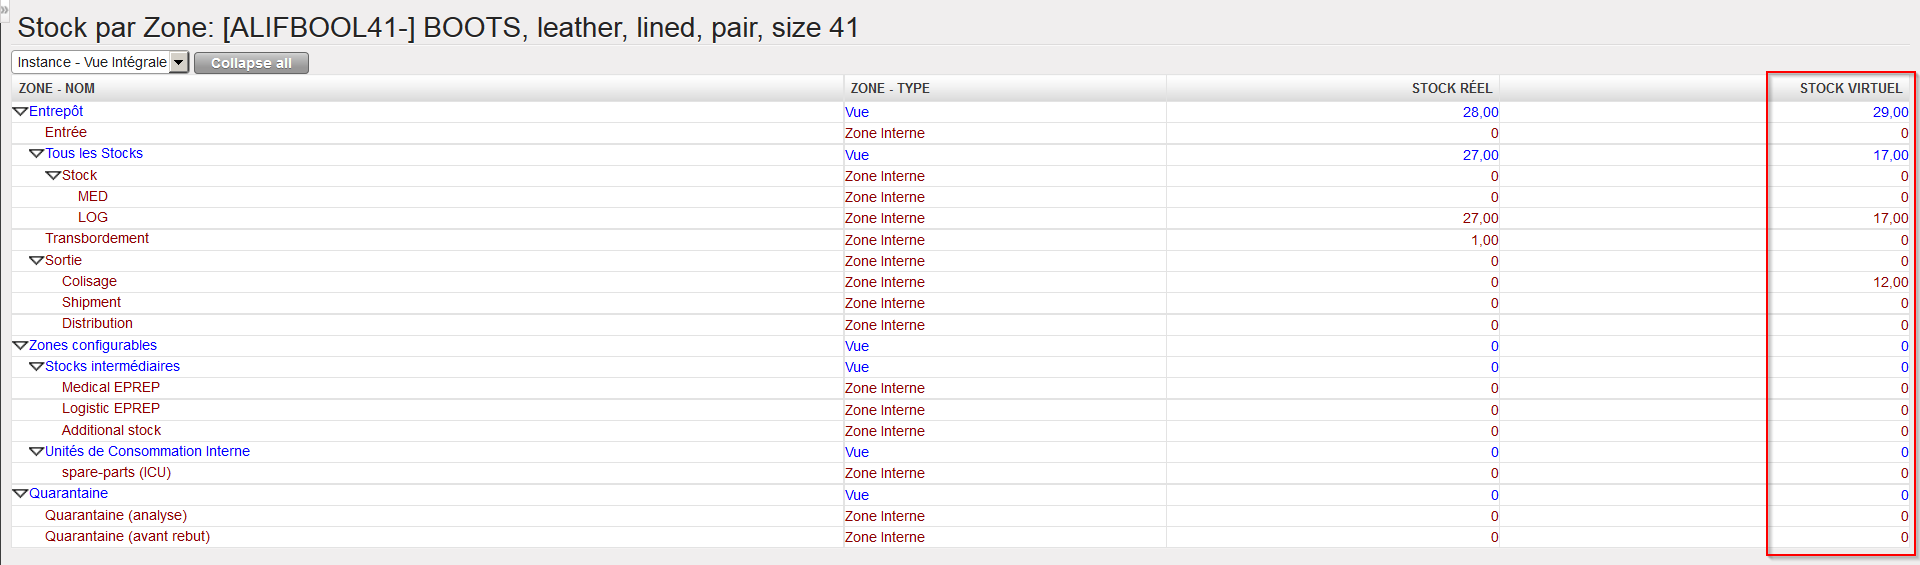
Task: Open the spare-parts (ICU) zone
Action: pos(116,473)
